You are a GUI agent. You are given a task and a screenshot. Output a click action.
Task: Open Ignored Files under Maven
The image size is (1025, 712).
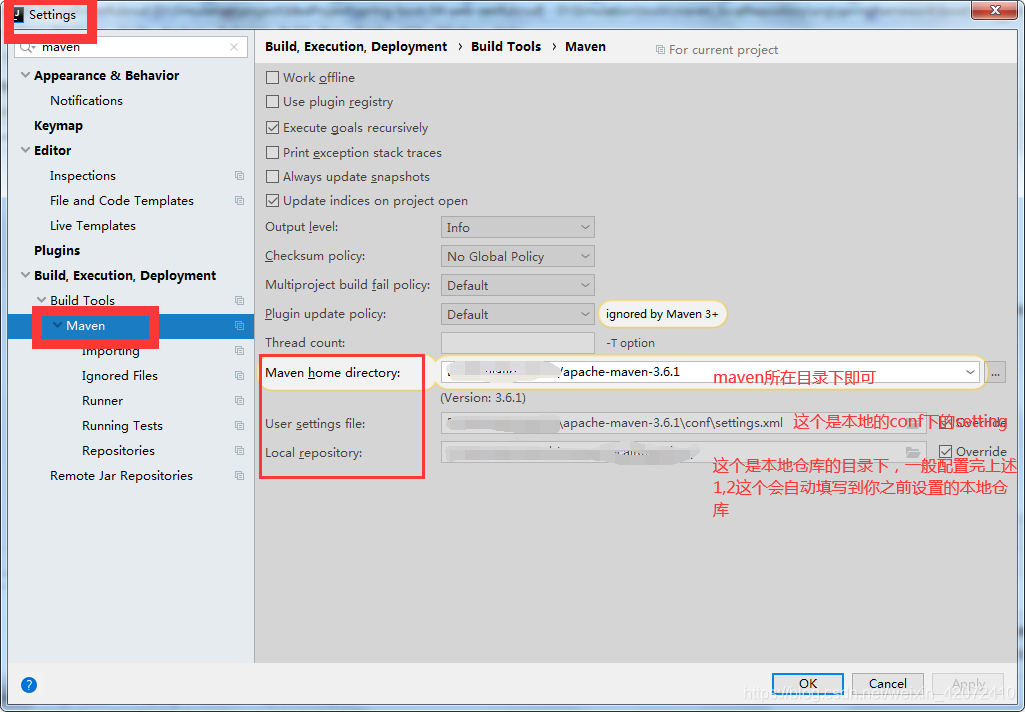coord(120,376)
